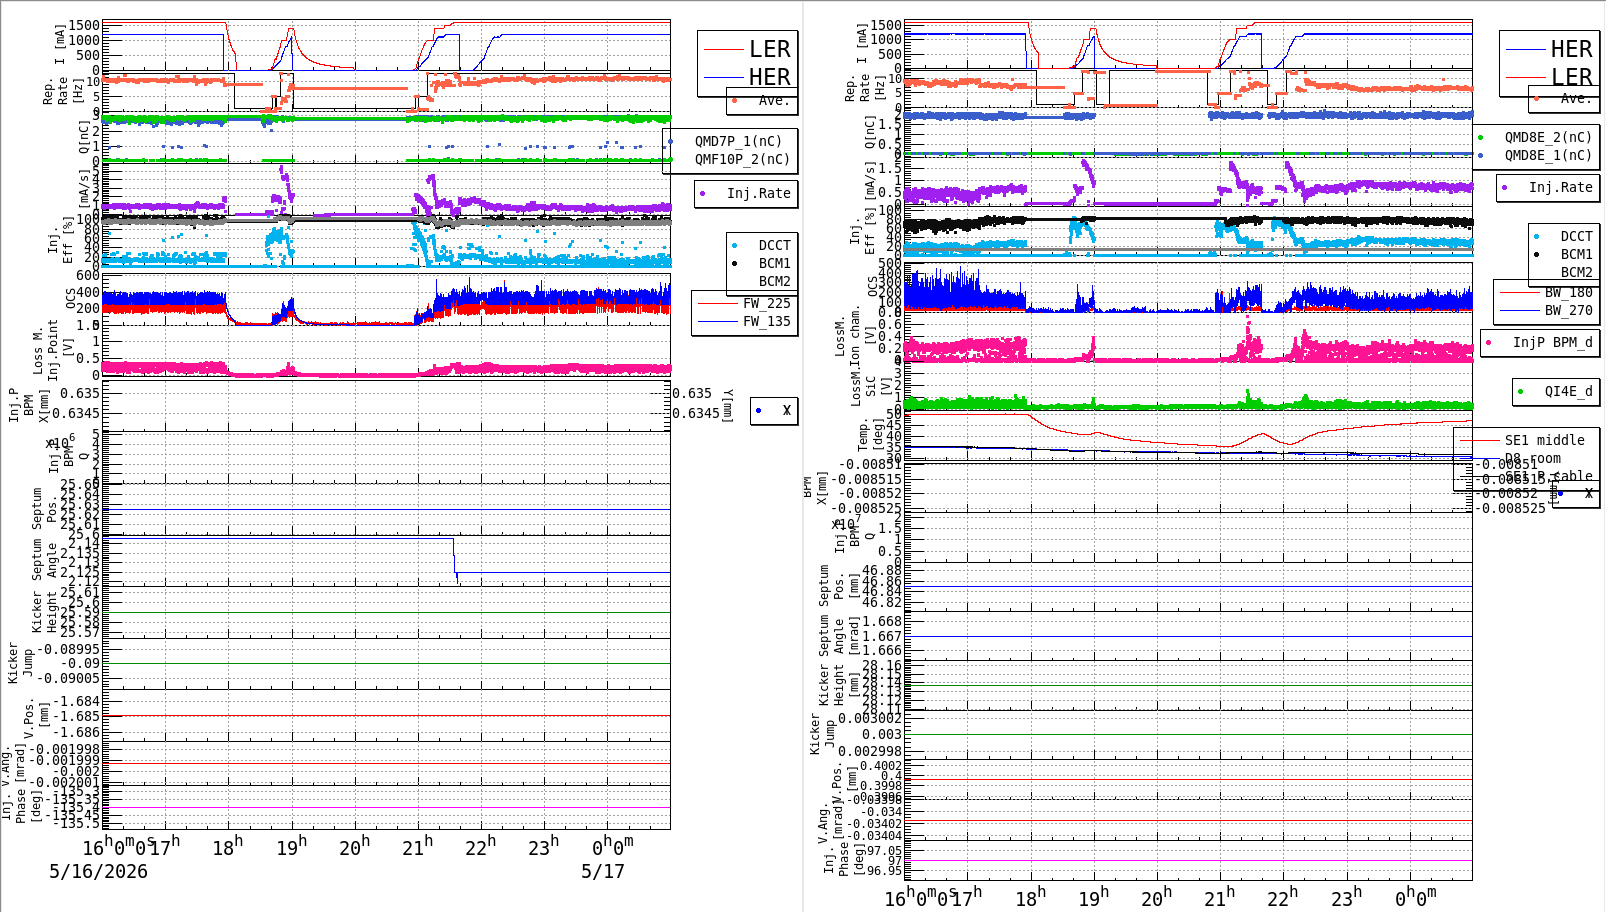Click the 21h tick label in left plot
This screenshot has width=1606, height=912.
tap(417, 847)
